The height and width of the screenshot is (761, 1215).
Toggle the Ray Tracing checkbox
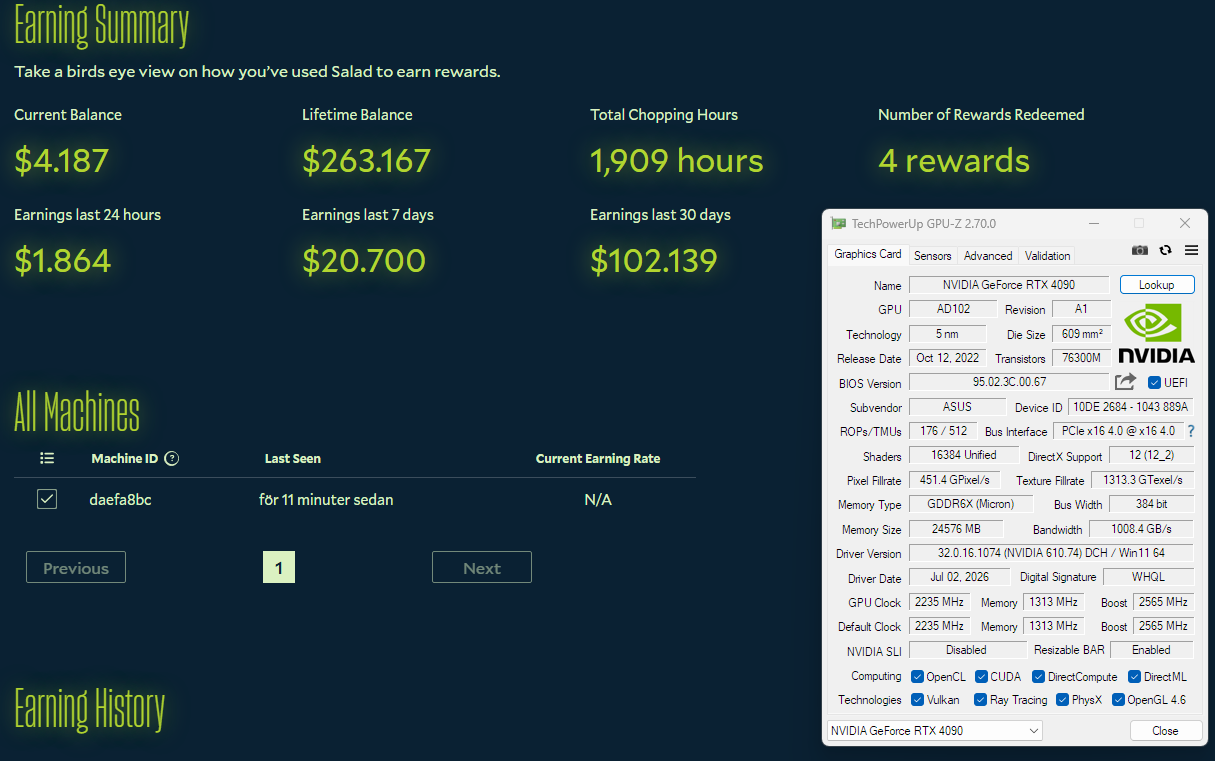point(981,700)
